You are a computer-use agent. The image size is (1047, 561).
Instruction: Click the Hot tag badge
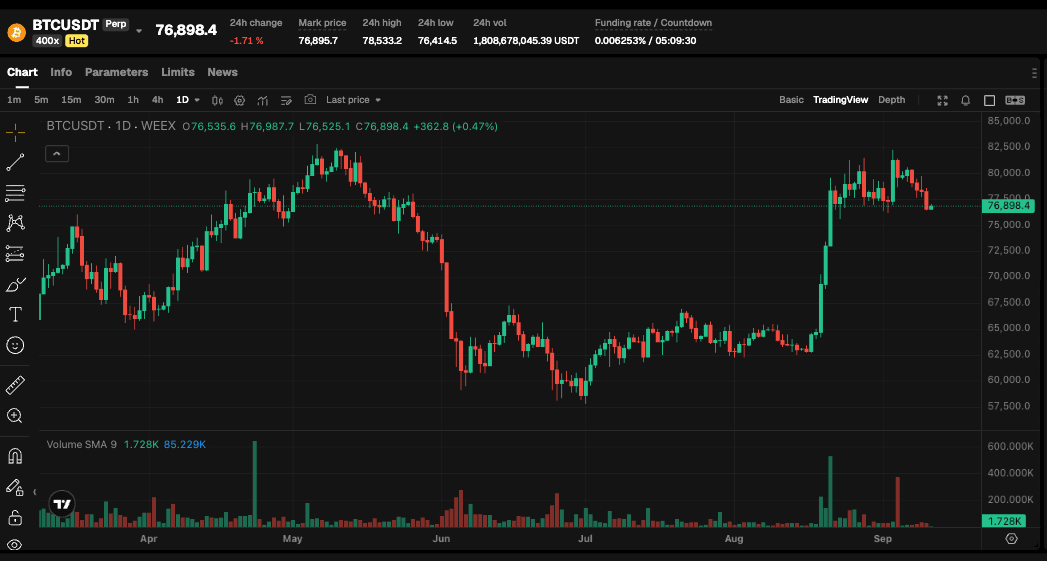pos(77,41)
